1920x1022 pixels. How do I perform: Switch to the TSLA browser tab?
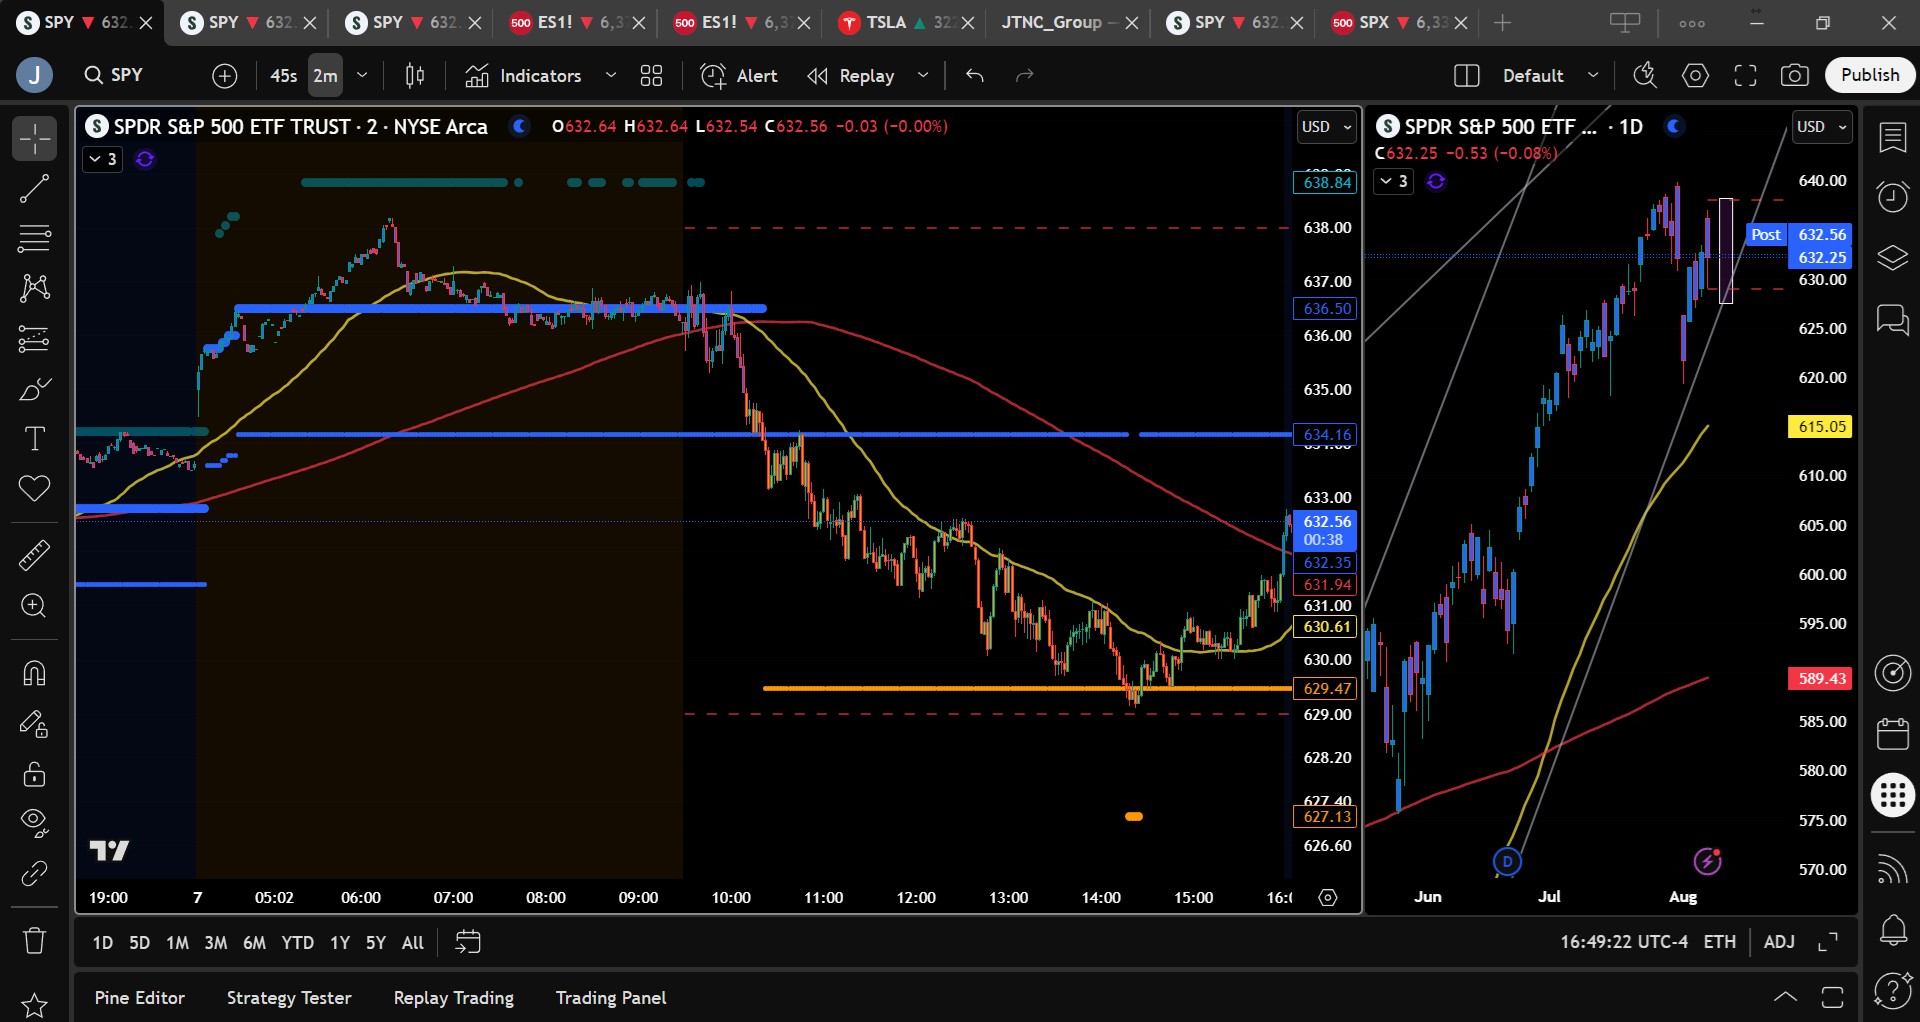[x=905, y=22]
